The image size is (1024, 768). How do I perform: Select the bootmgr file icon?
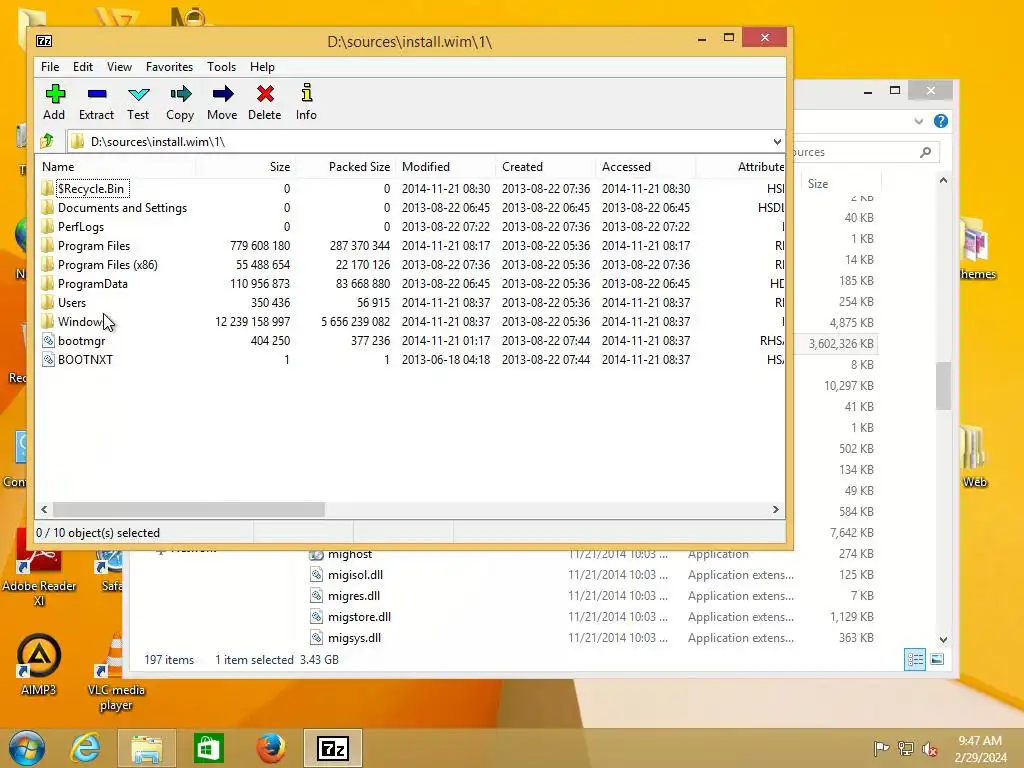(48, 340)
